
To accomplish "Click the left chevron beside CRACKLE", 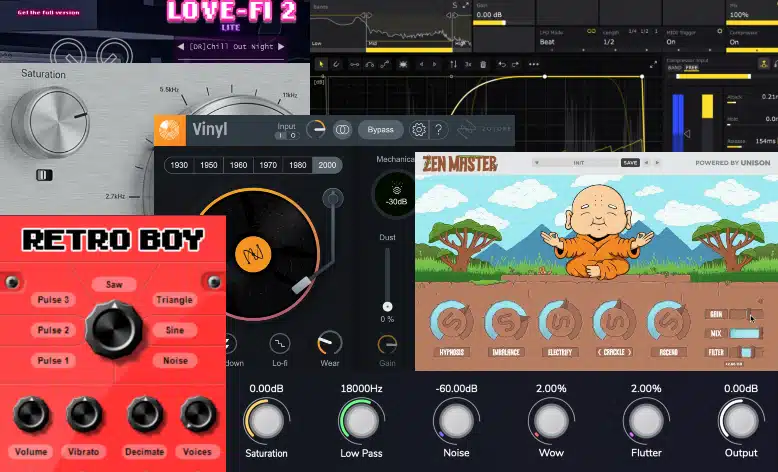I will tap(599, 352).
